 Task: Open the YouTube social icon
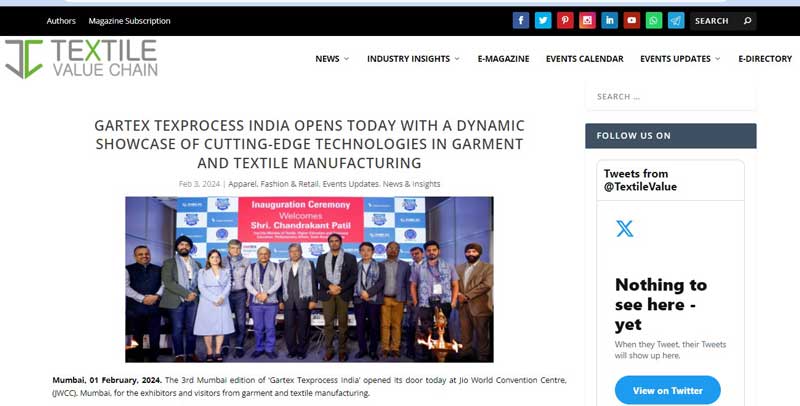pyautogui.click(x=632, y=20)
